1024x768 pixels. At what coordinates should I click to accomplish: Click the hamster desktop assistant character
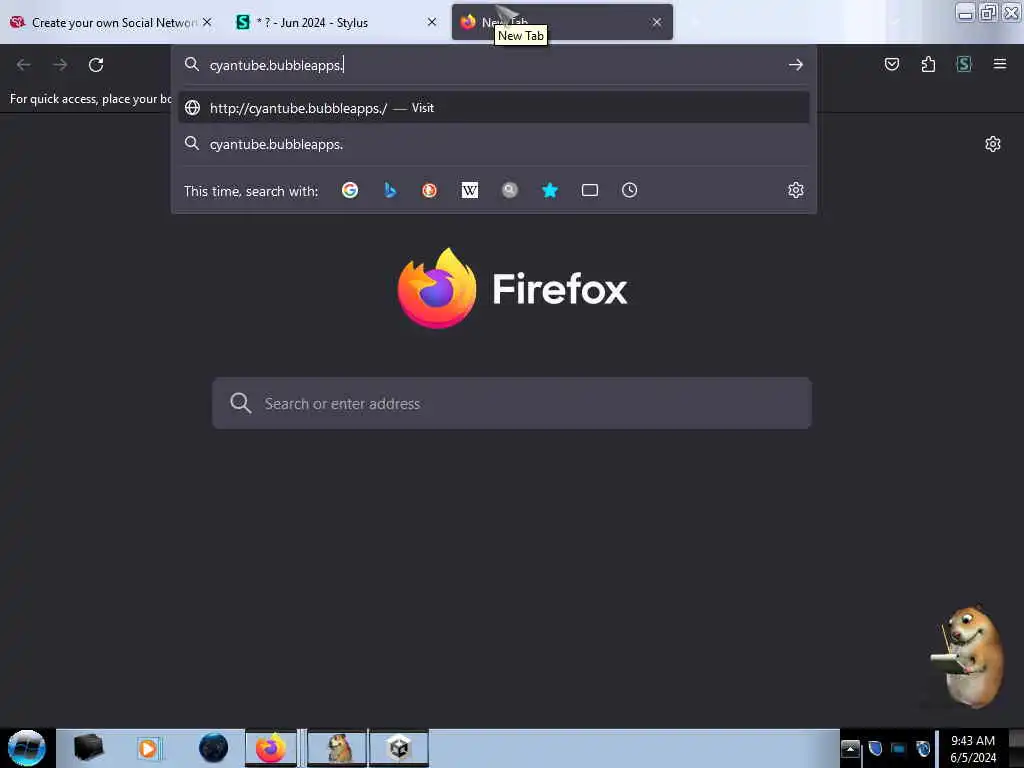click(968, 656)
